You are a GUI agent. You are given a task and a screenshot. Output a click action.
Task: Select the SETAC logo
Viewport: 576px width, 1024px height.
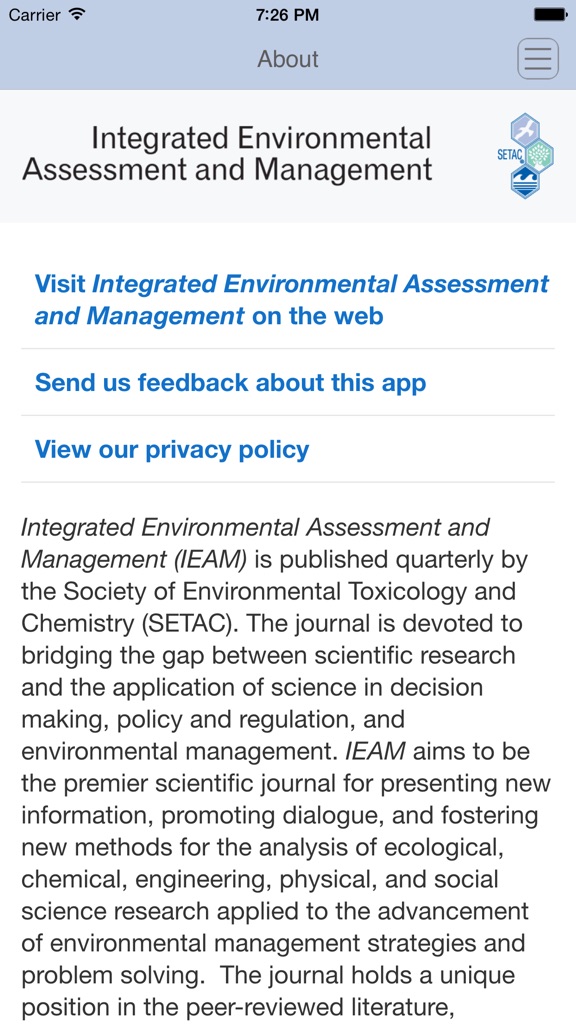tap(526, 155)
